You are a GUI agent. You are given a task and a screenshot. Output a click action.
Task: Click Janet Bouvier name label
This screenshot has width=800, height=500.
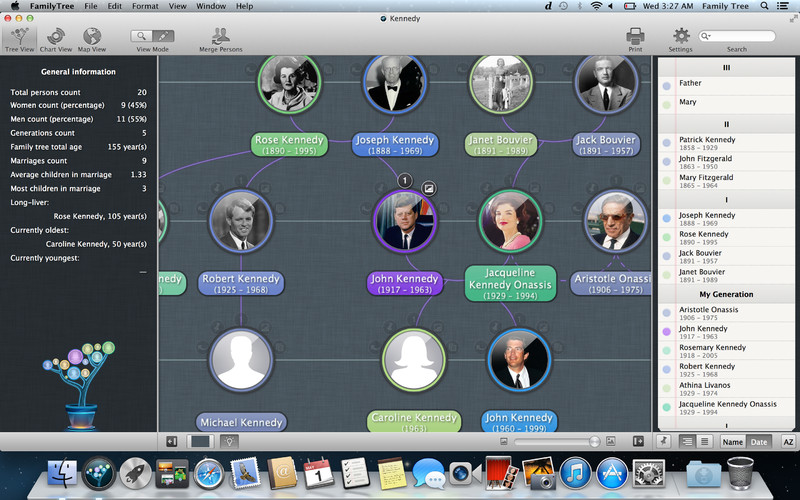(x=501, y=144)
